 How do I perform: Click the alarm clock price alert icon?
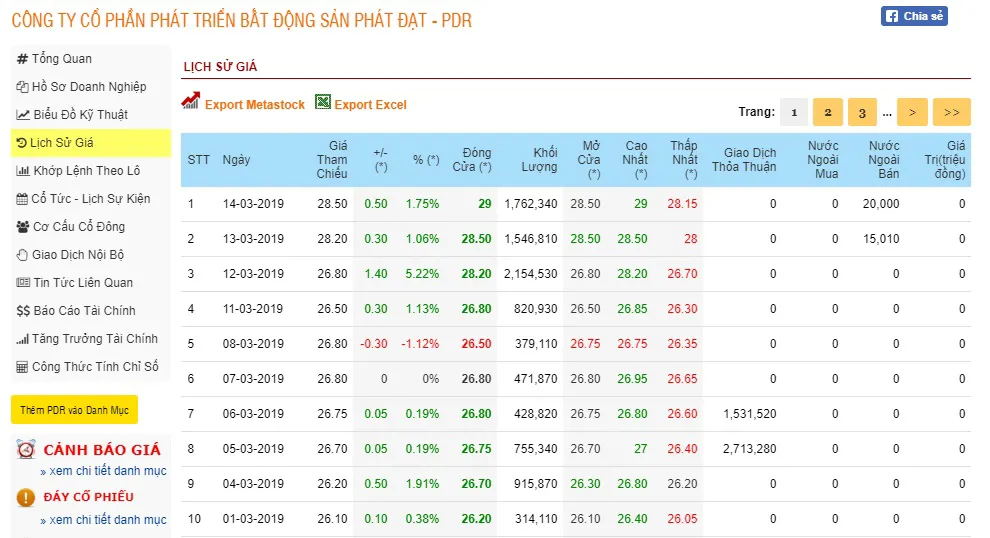(26, 450)
